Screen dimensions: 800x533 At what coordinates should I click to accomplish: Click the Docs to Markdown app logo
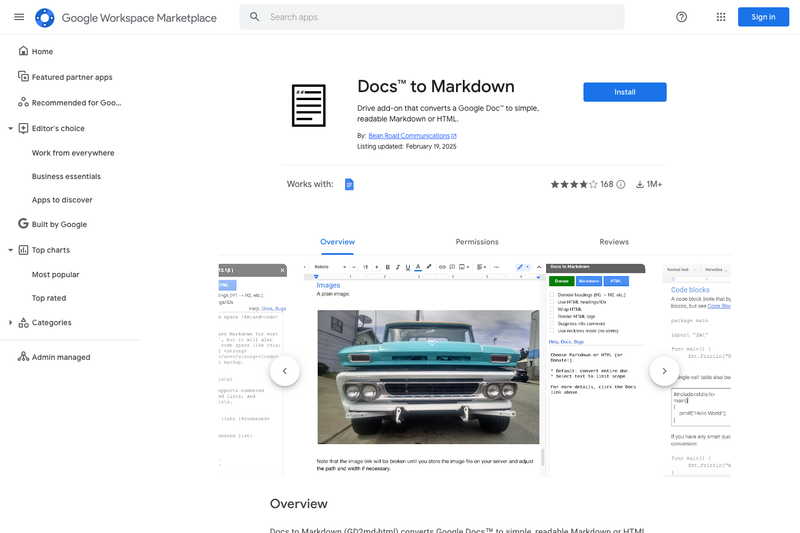(309, 106)
